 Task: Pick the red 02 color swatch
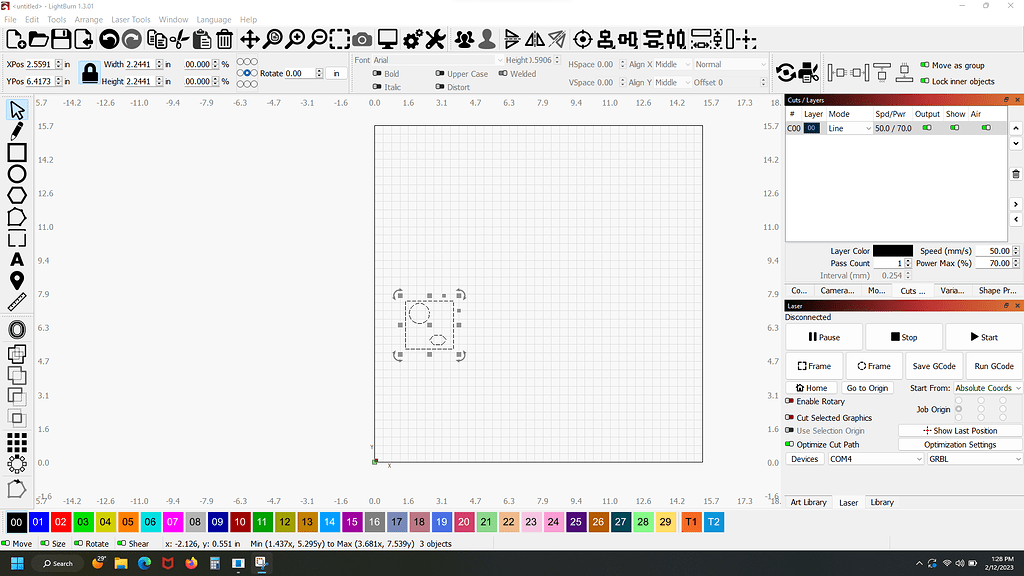[x=60, y=522]
